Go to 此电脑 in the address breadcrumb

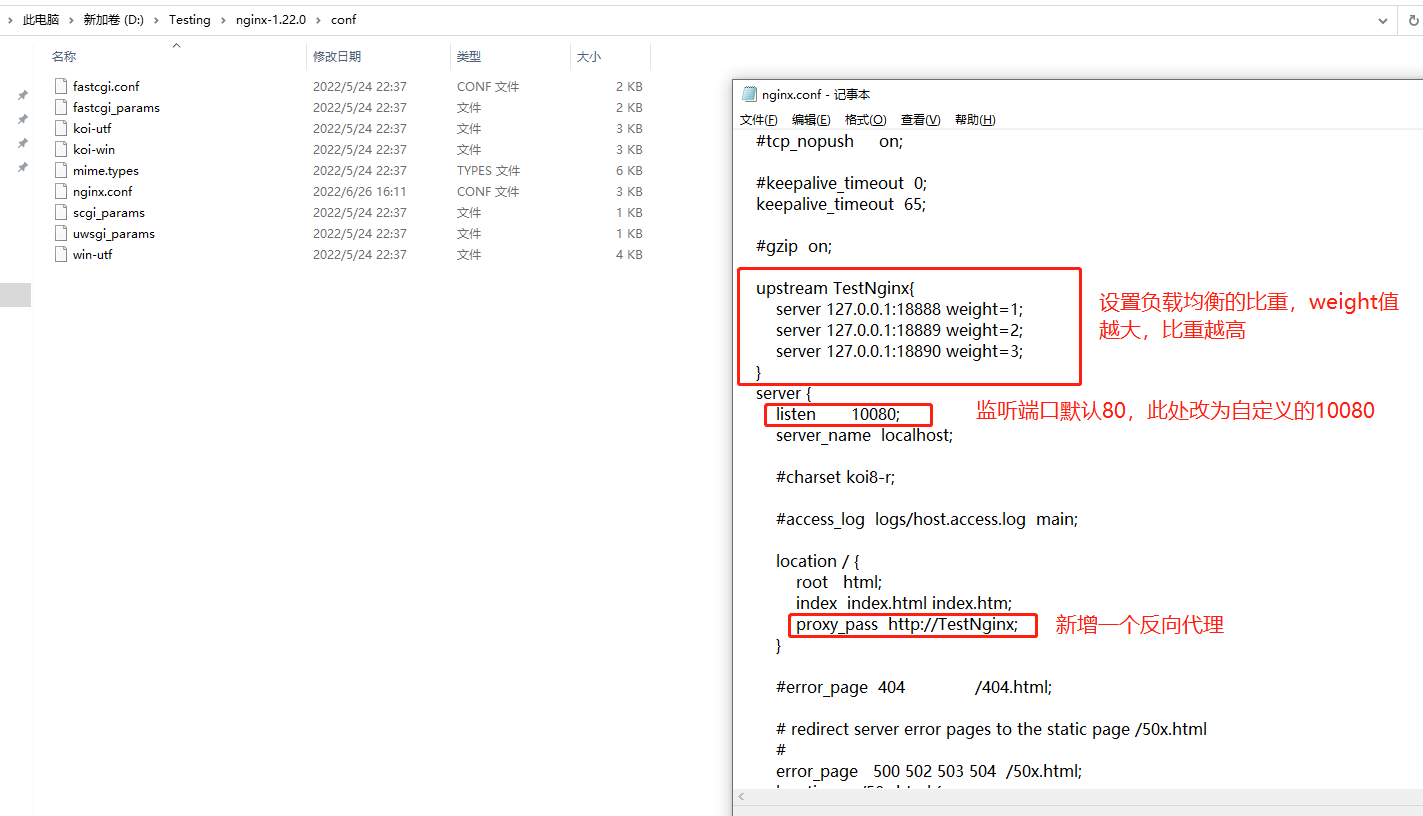(x=41, y=20)
